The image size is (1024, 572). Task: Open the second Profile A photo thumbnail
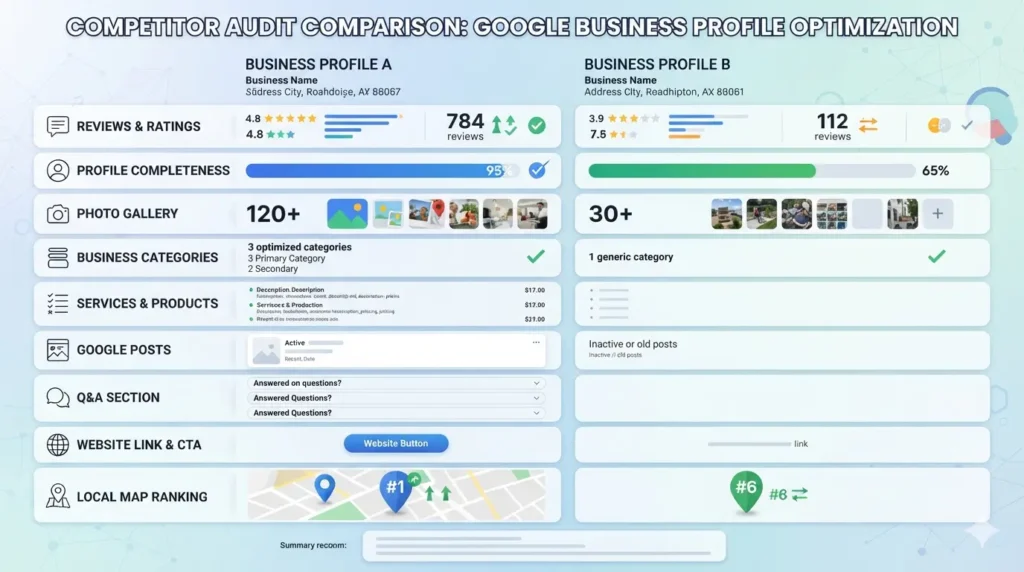click(388, 214)
